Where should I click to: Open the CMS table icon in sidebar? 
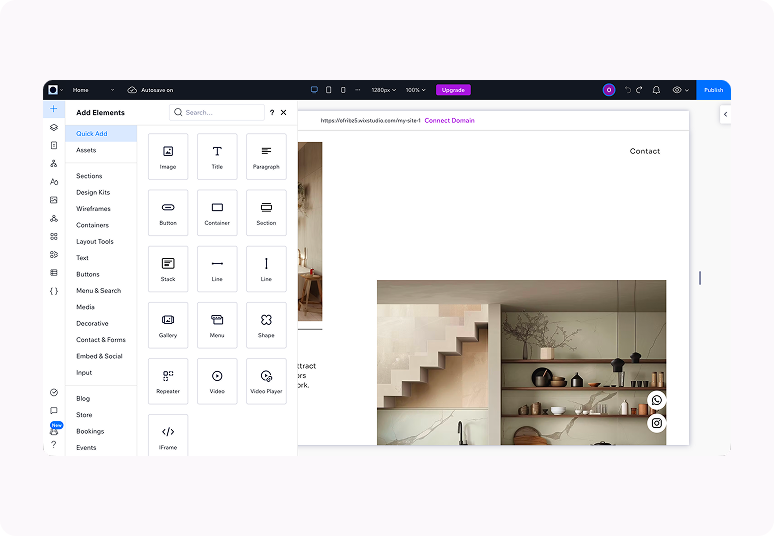[x=54, y=272]
